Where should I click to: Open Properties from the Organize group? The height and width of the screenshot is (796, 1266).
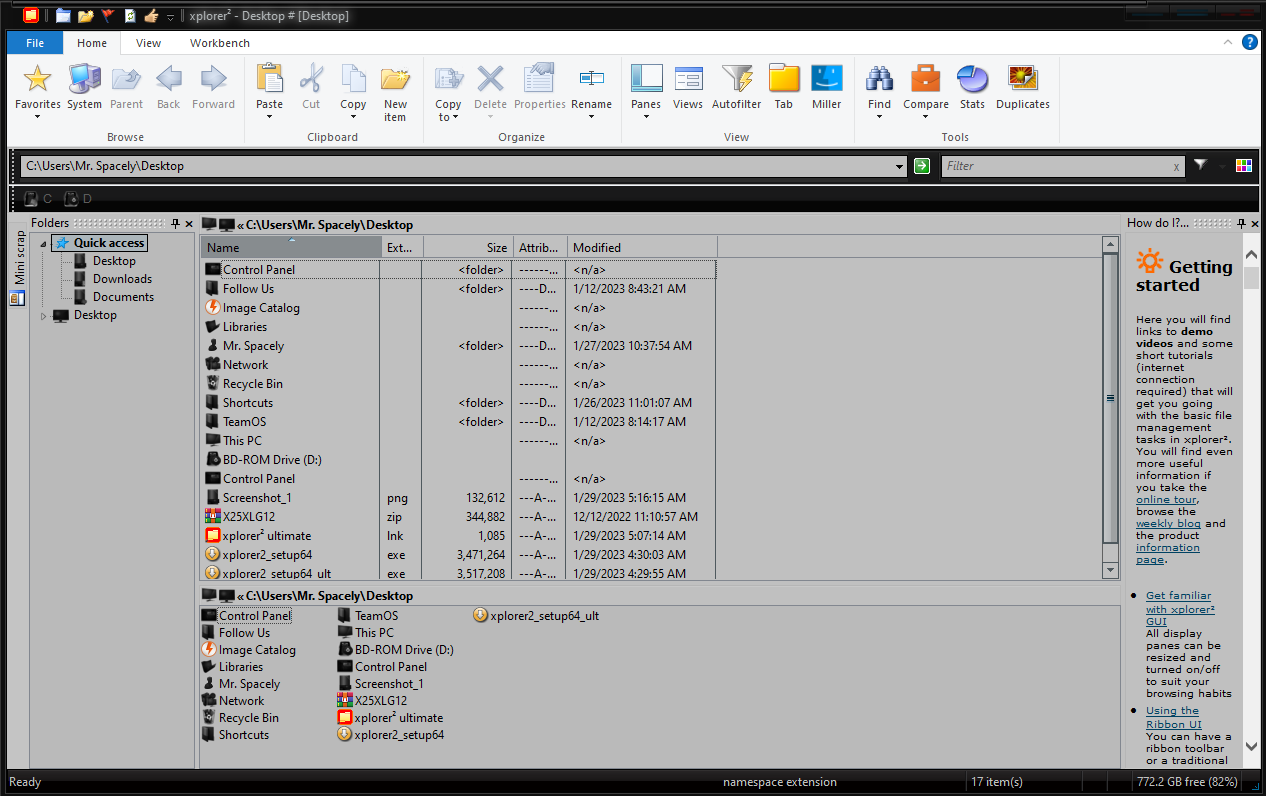[540, 86]
